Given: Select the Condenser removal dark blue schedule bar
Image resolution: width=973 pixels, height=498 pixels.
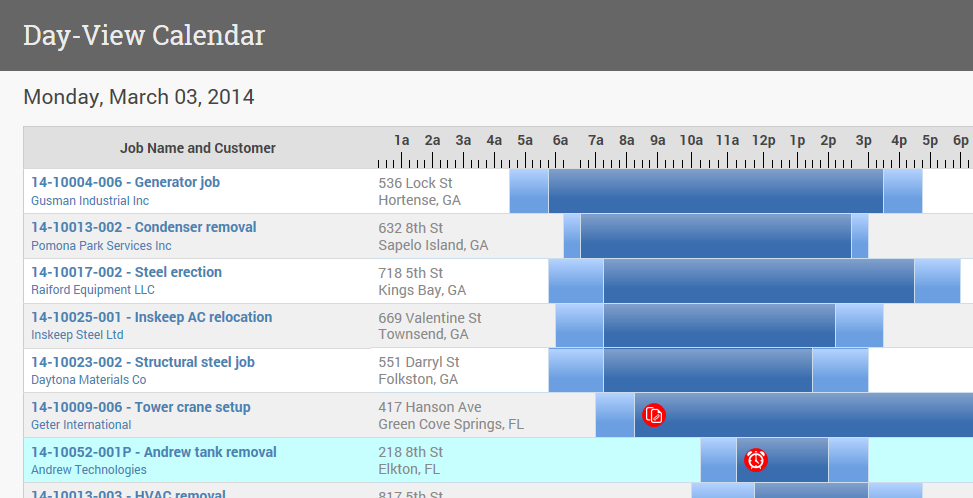Looking at the screenshot, I should (x=715, y=236).
